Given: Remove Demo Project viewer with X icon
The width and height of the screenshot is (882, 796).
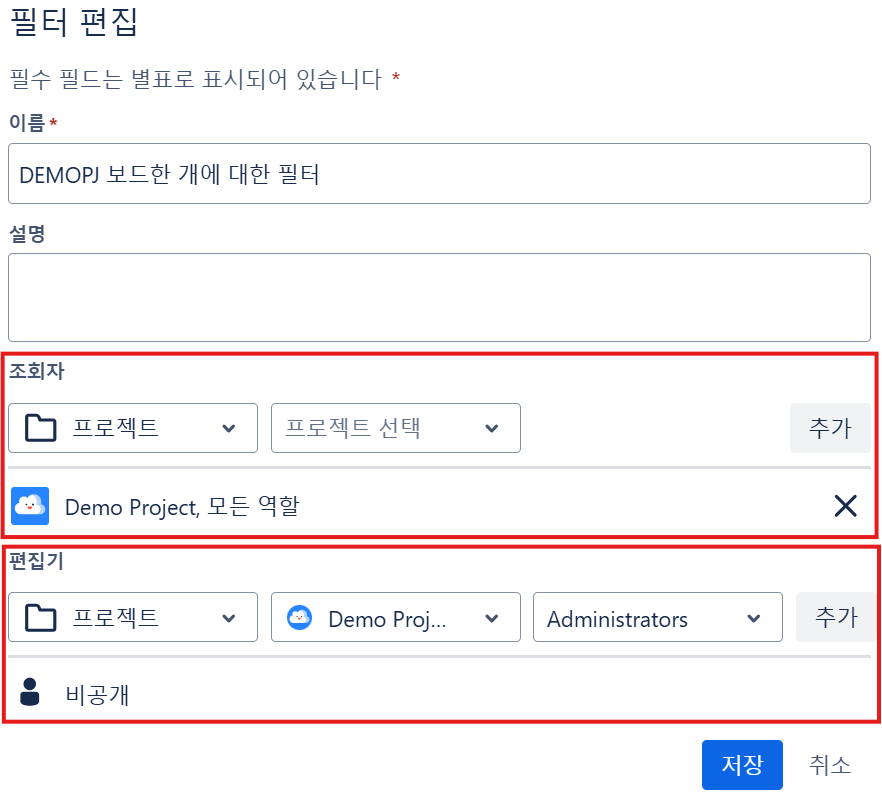Looking at the screenshot, I should pyautogui.click(x=845, y=506).
